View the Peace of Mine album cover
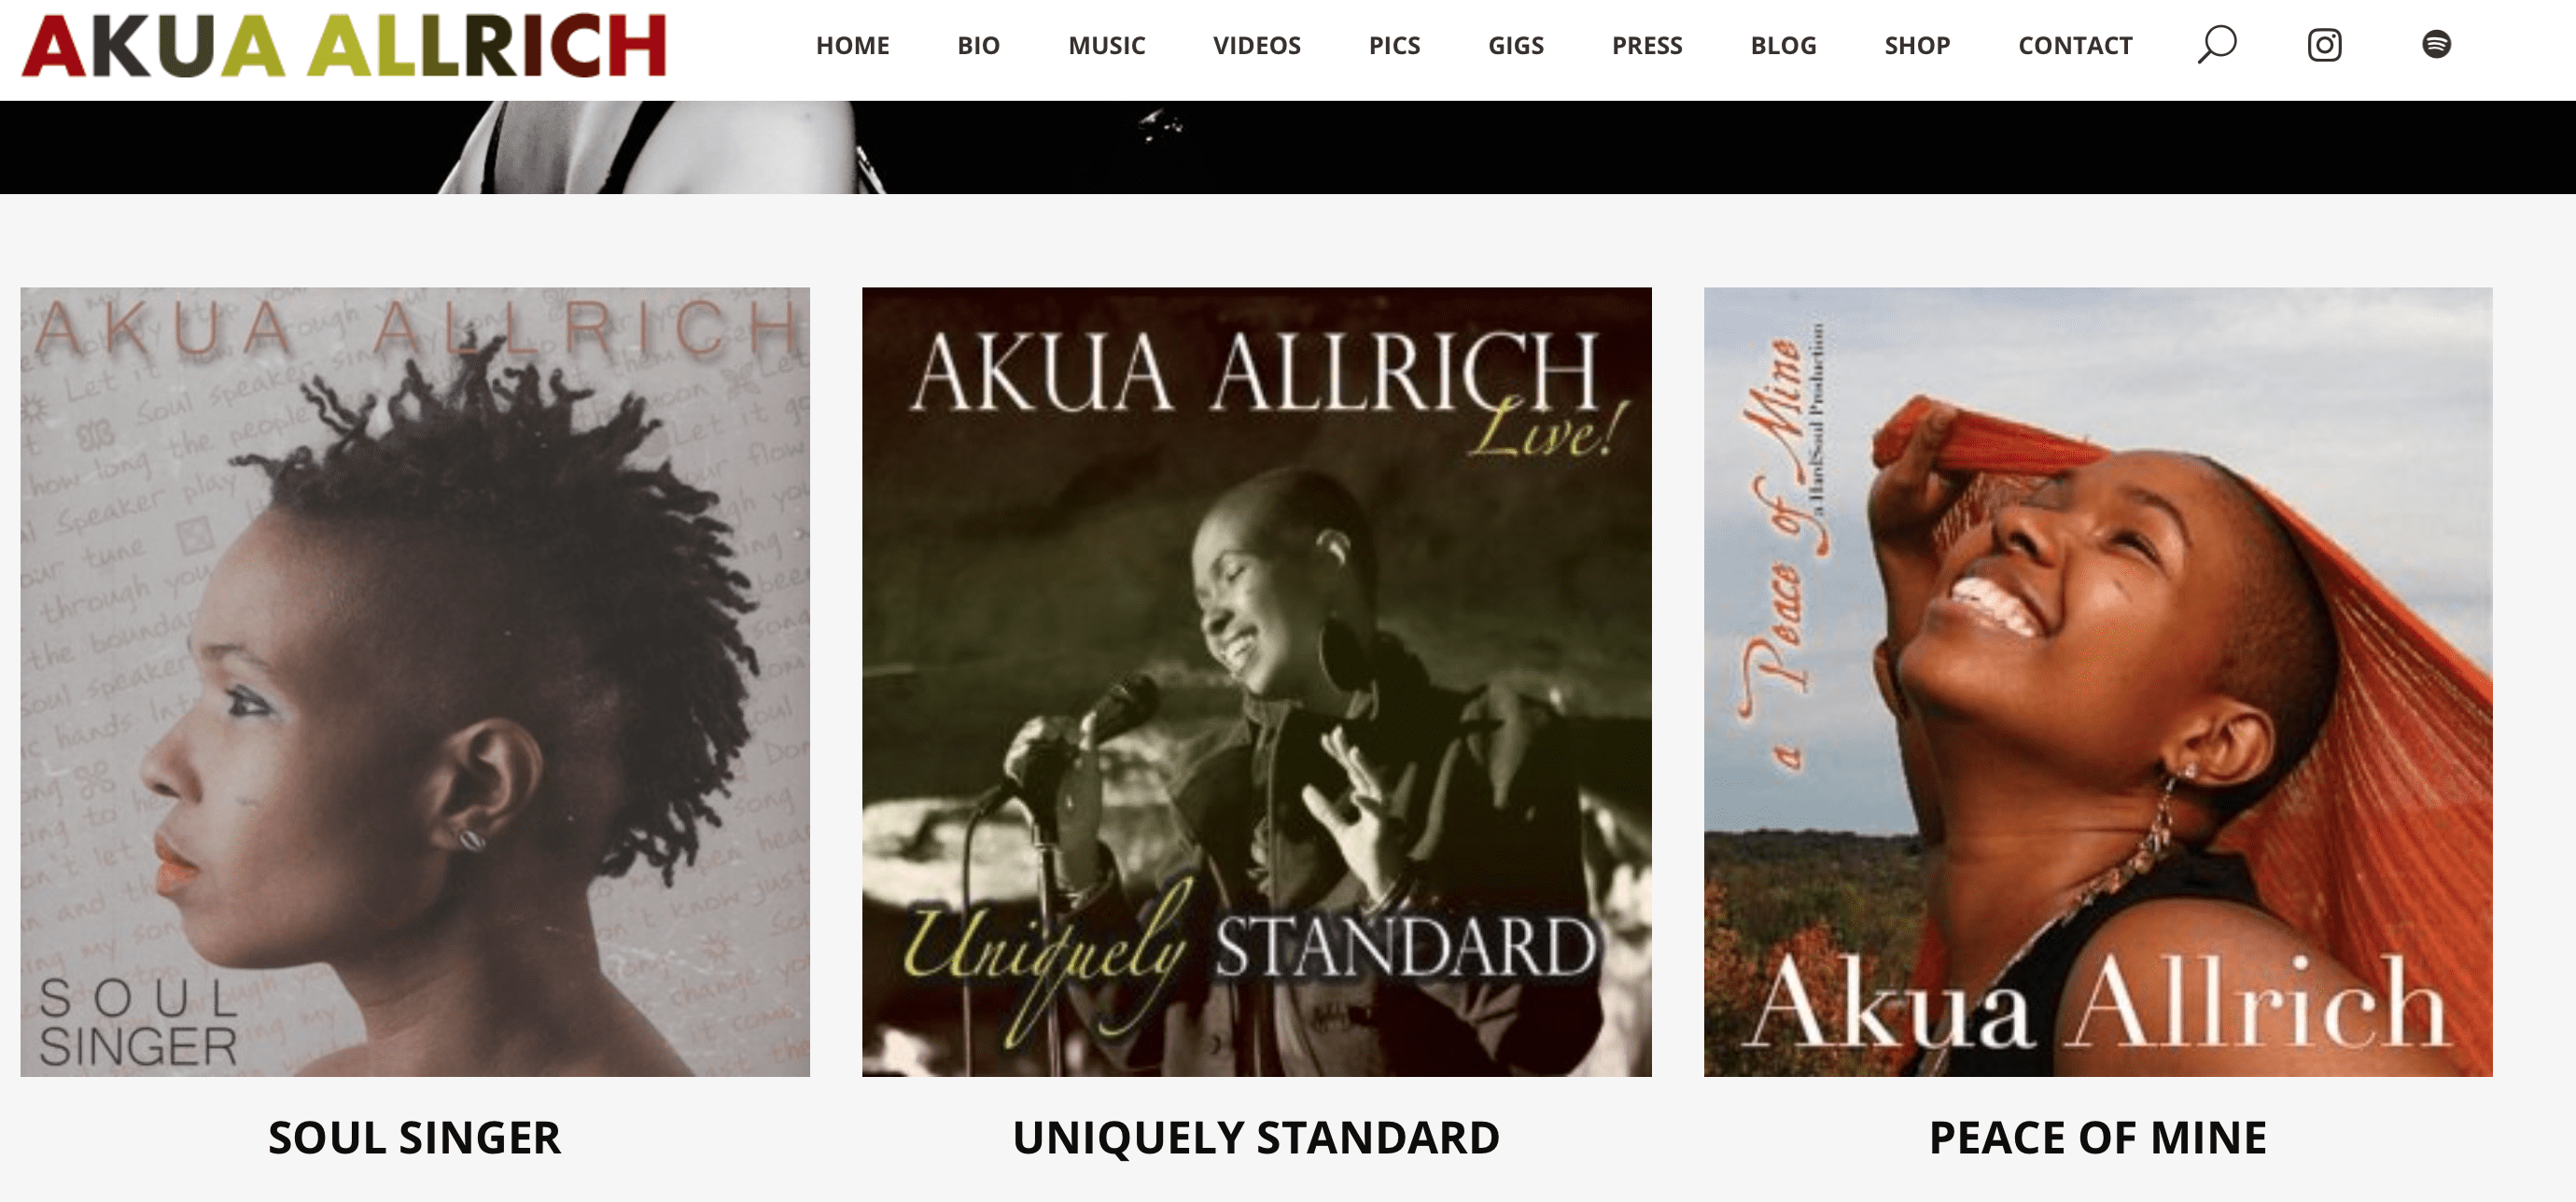 pos(2098,682)
